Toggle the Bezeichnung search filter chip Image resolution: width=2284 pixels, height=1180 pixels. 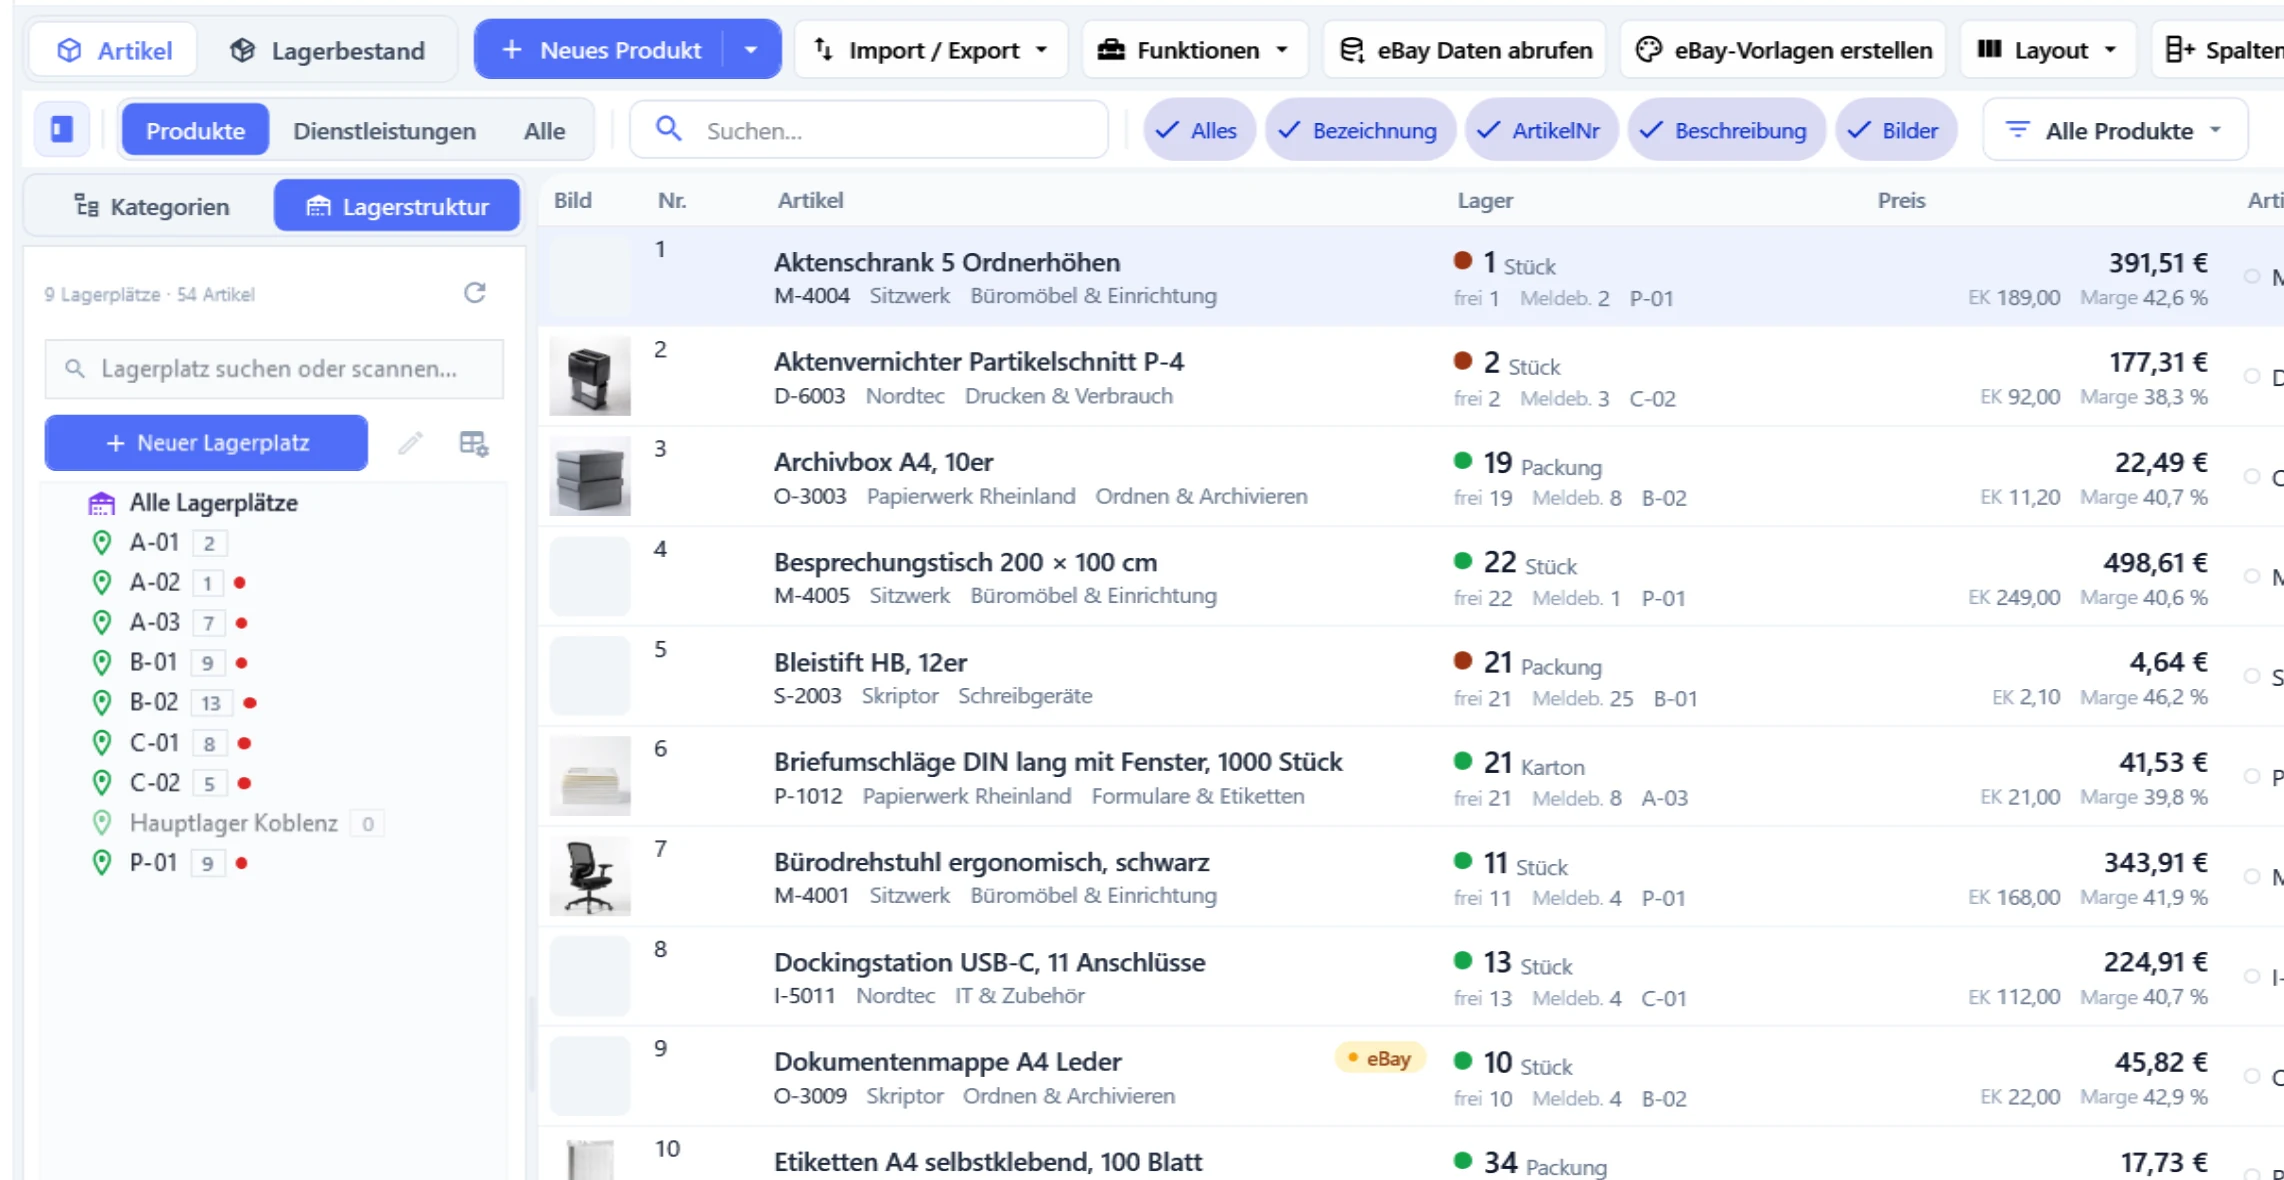(x=1360, y=130)
